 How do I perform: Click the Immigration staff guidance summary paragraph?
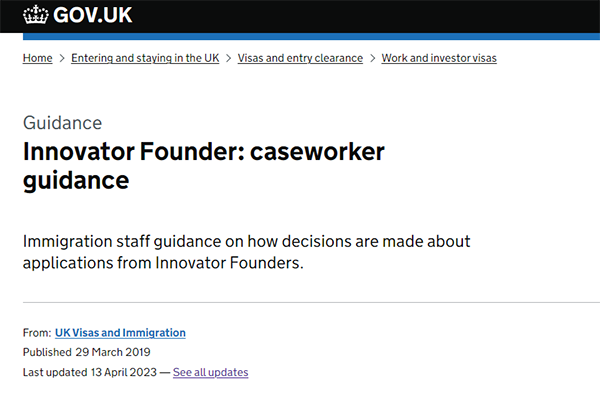click(x=246, y=252)
